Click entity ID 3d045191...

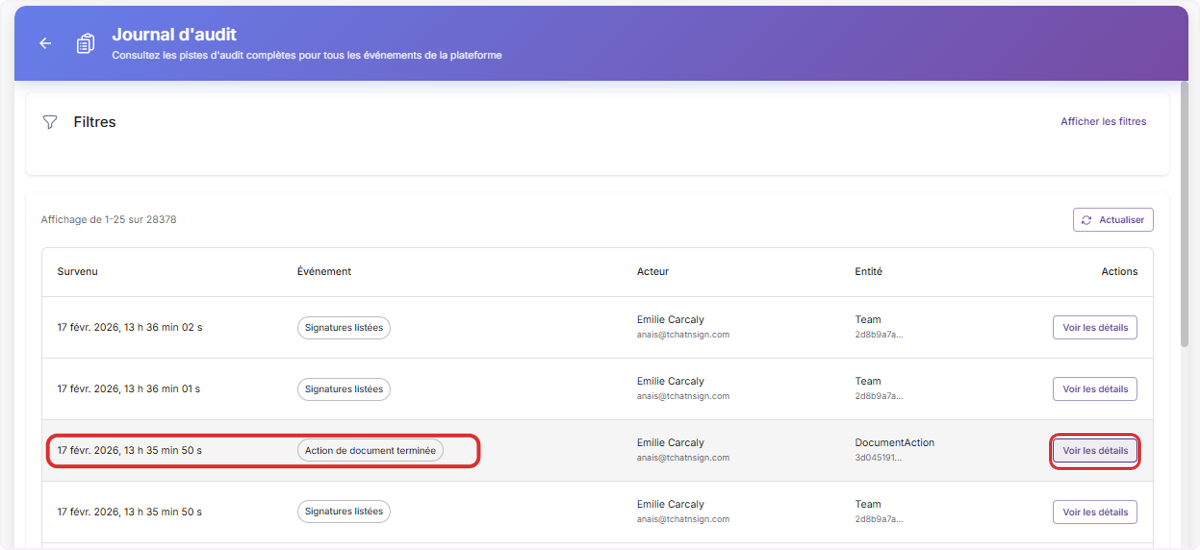point(878,458)
